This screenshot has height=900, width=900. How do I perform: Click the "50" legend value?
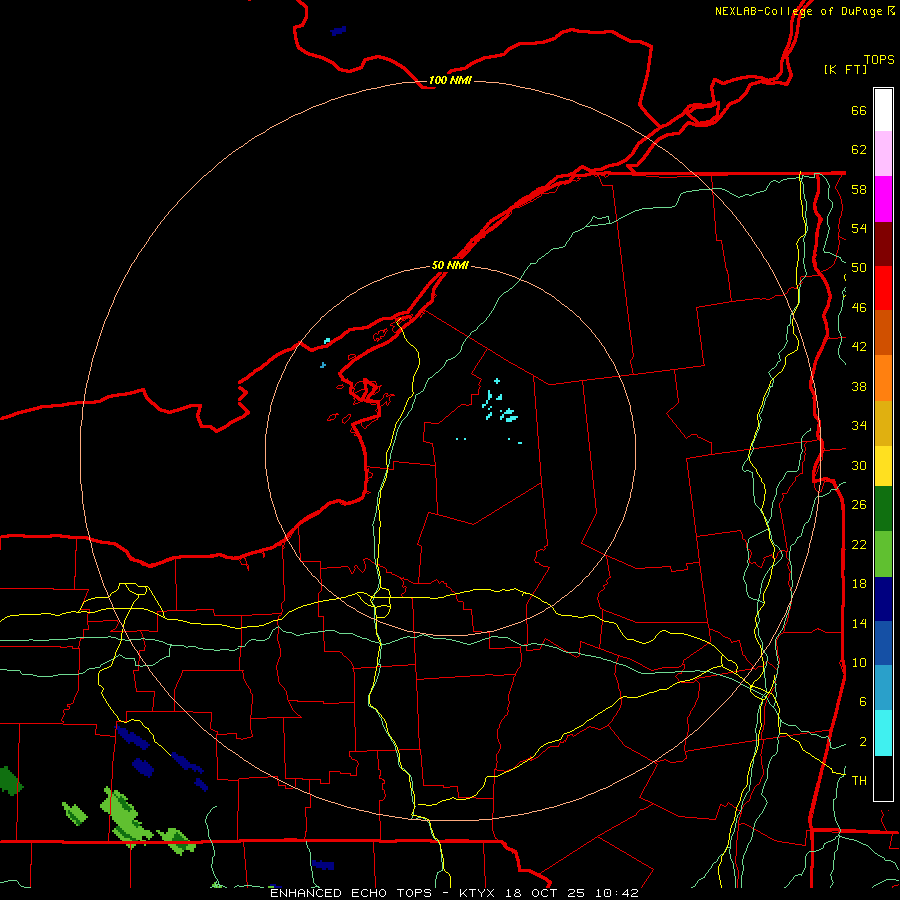pos(859,268)
